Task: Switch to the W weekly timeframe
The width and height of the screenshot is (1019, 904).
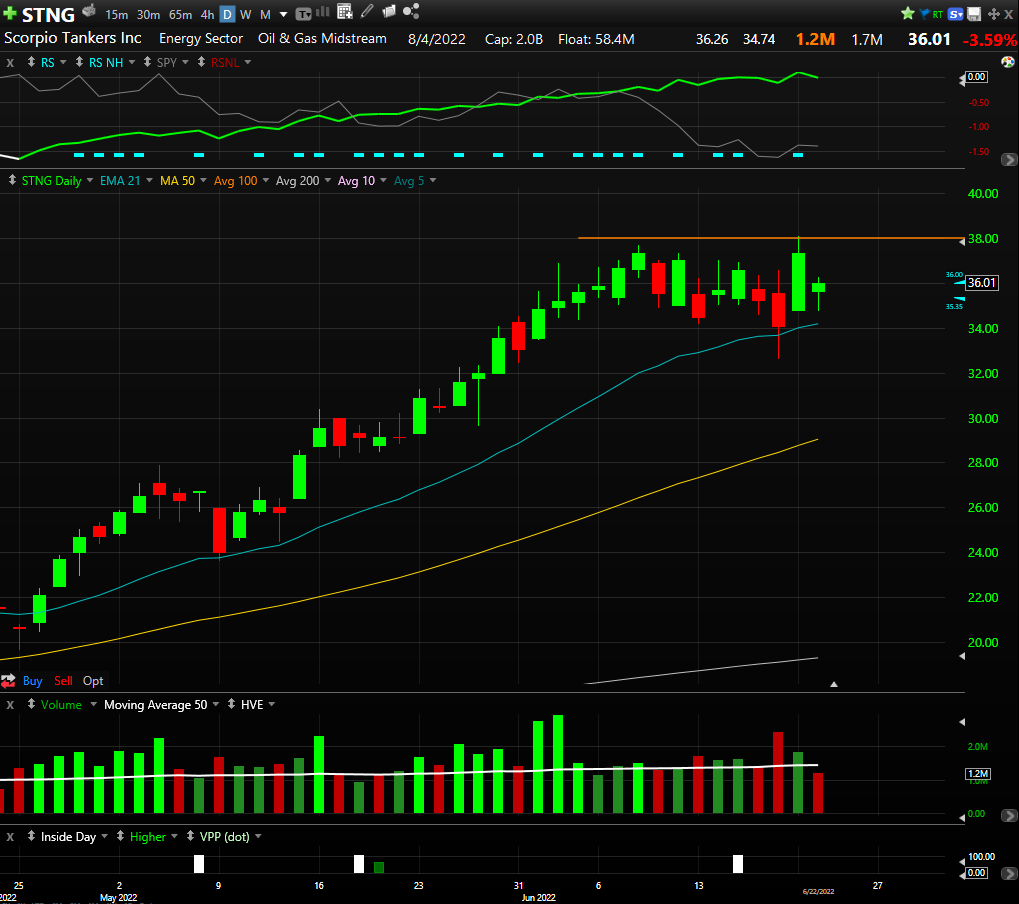Action: pos(246,14)
